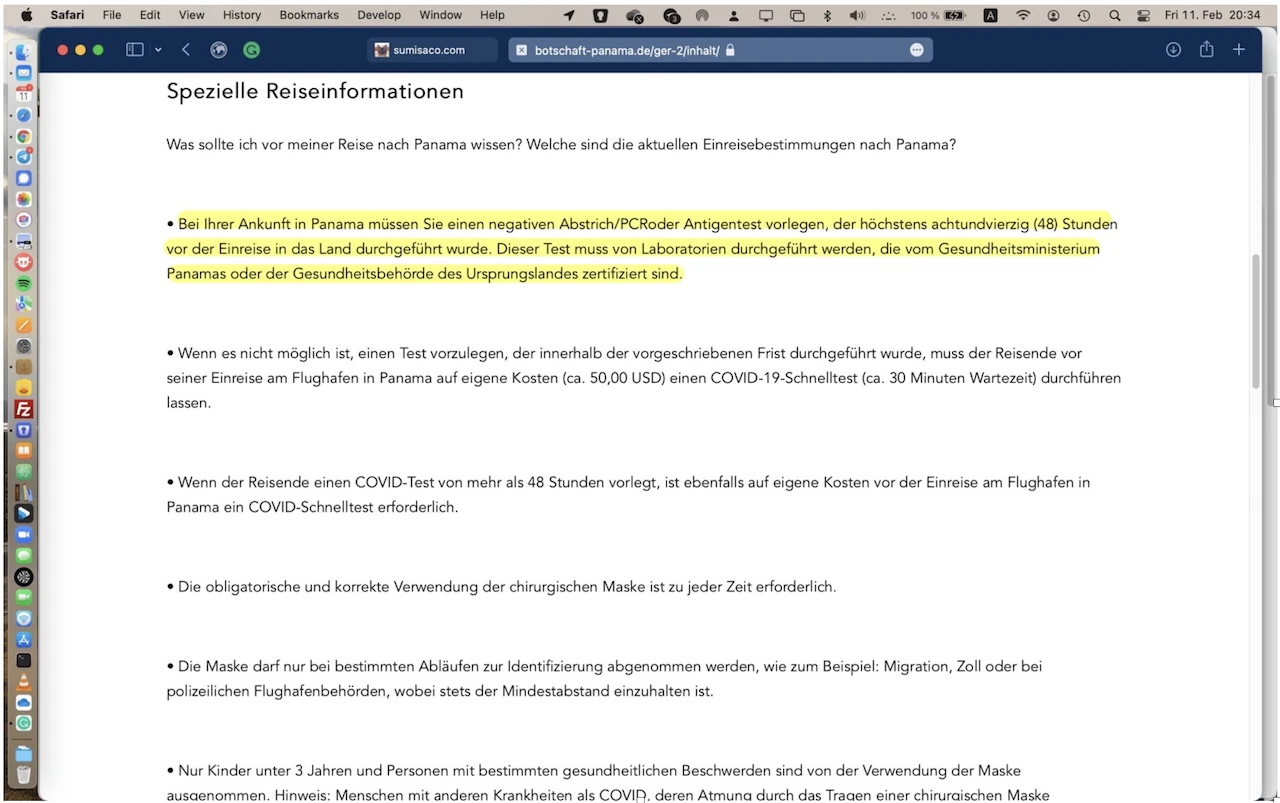
Task: Open the Wi-Fi menu
Action: pyautogui.click(x=1022, y=15)
